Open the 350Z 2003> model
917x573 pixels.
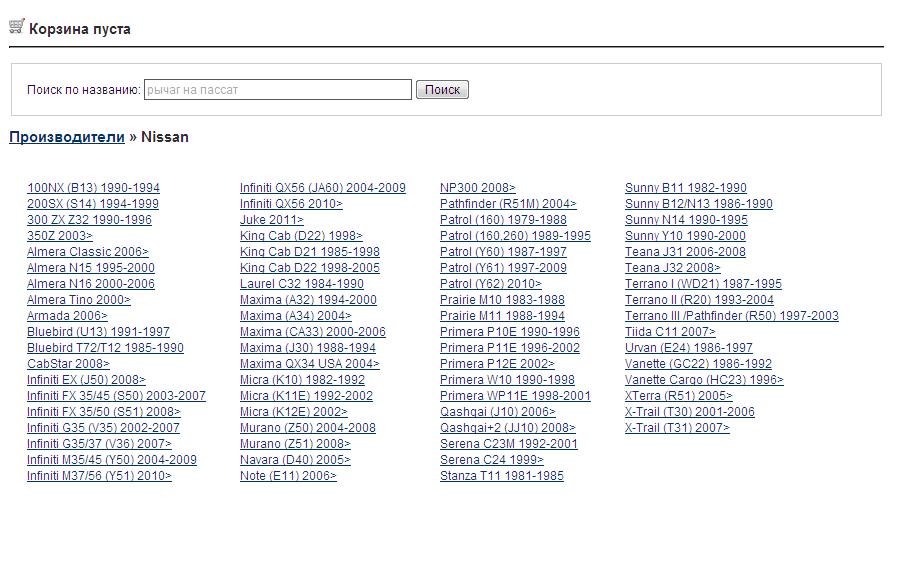coord(60,236)
